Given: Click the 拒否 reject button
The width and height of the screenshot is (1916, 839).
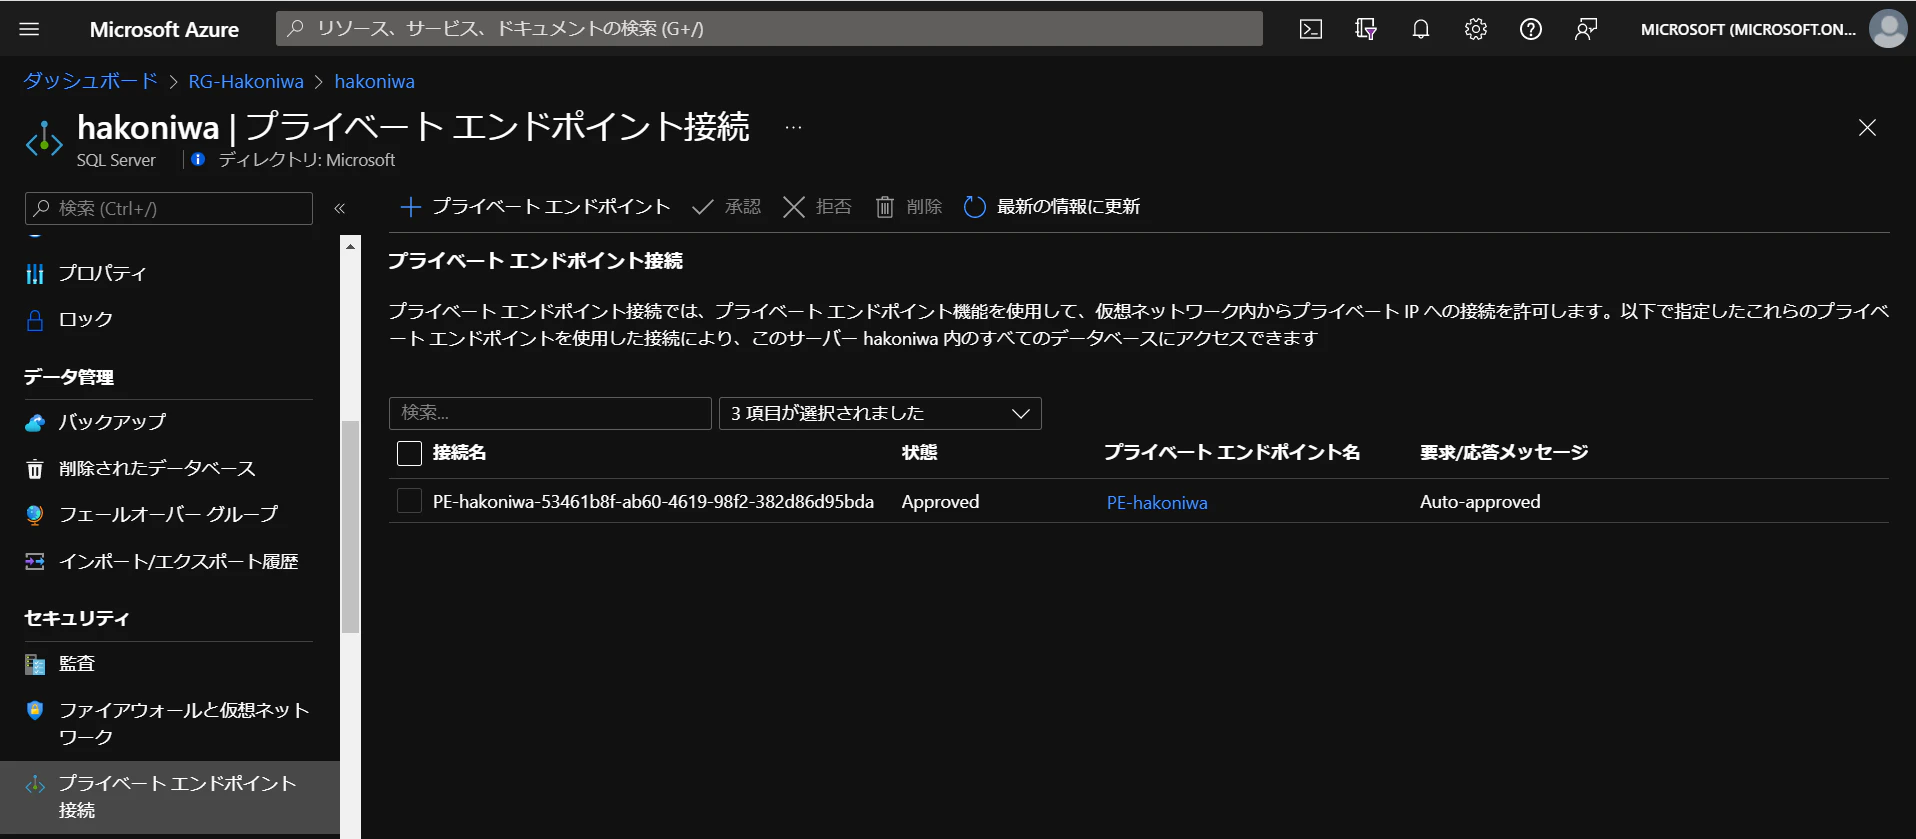Looking at the screenshot, I should 817,206.
